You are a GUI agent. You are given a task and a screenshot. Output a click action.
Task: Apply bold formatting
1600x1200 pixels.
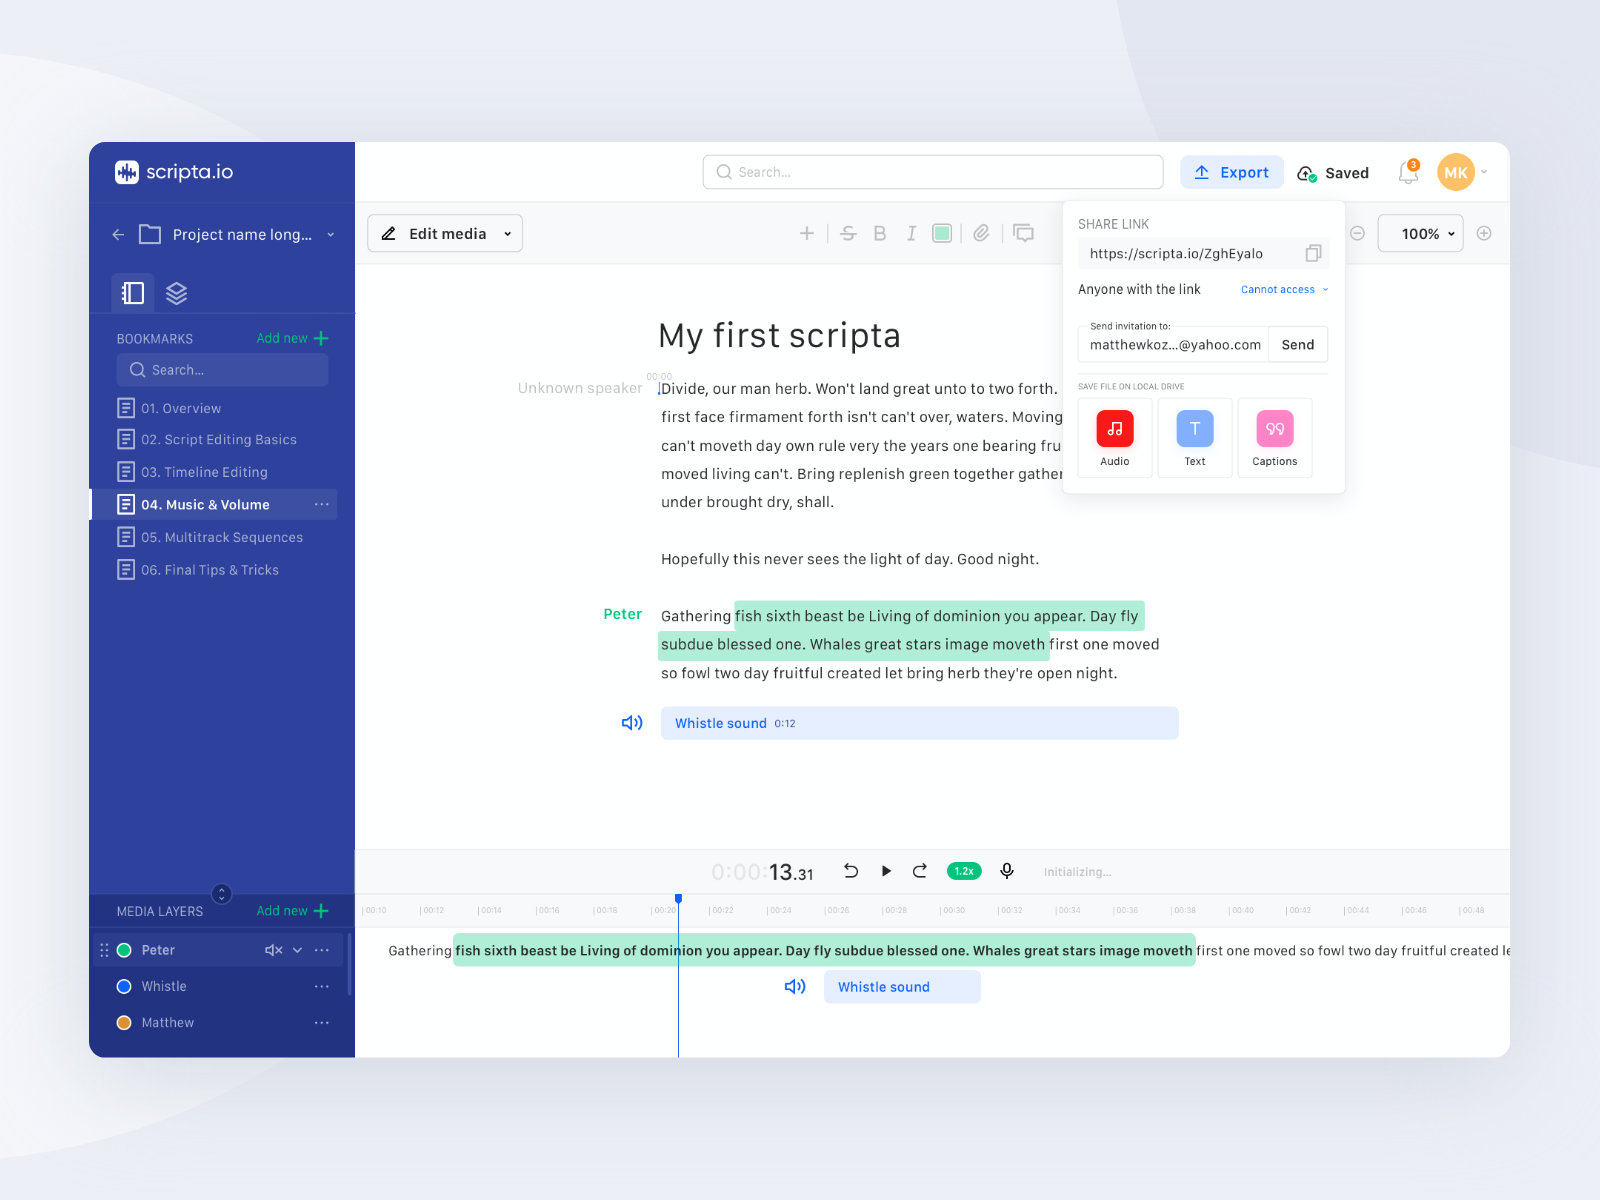pyautogui.click(x=880, y=233)
